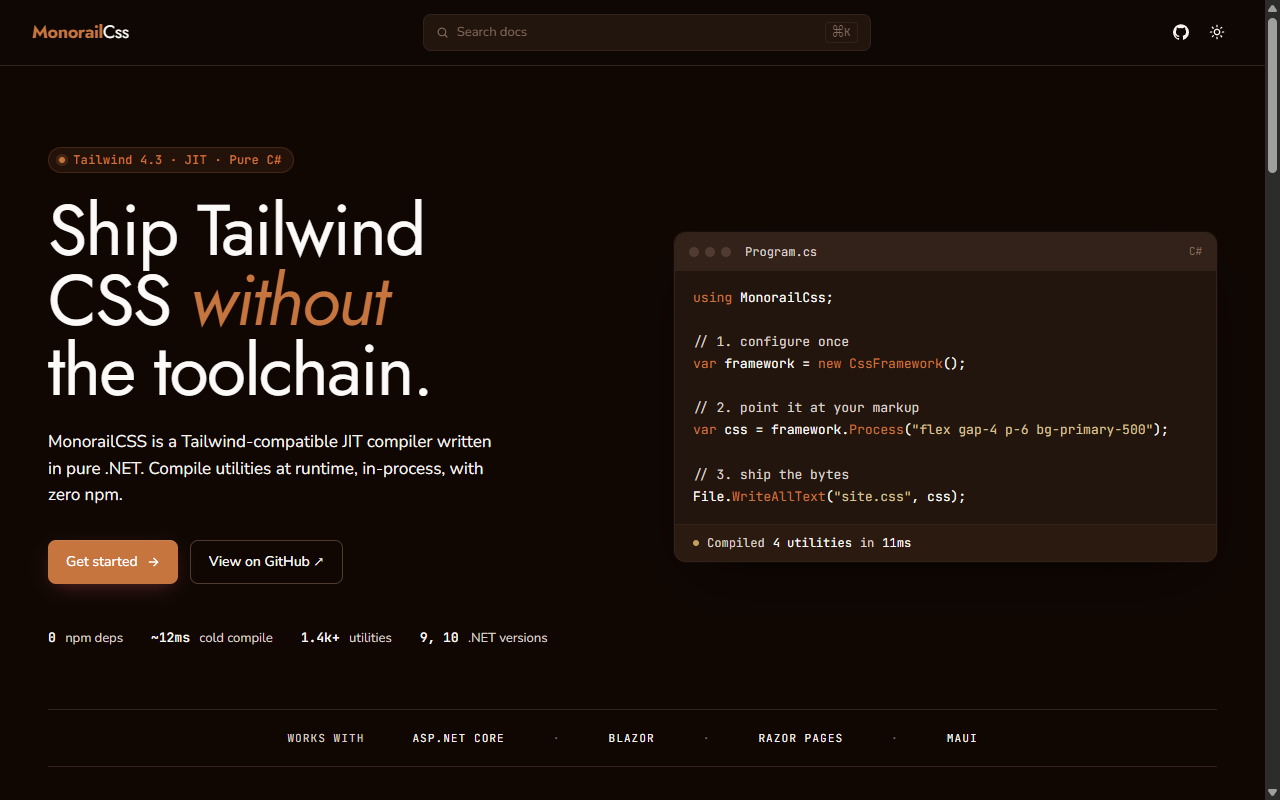Click the ASP.NET CORE label
Viewport: 1280px width, 800px height.
point(458,738)
